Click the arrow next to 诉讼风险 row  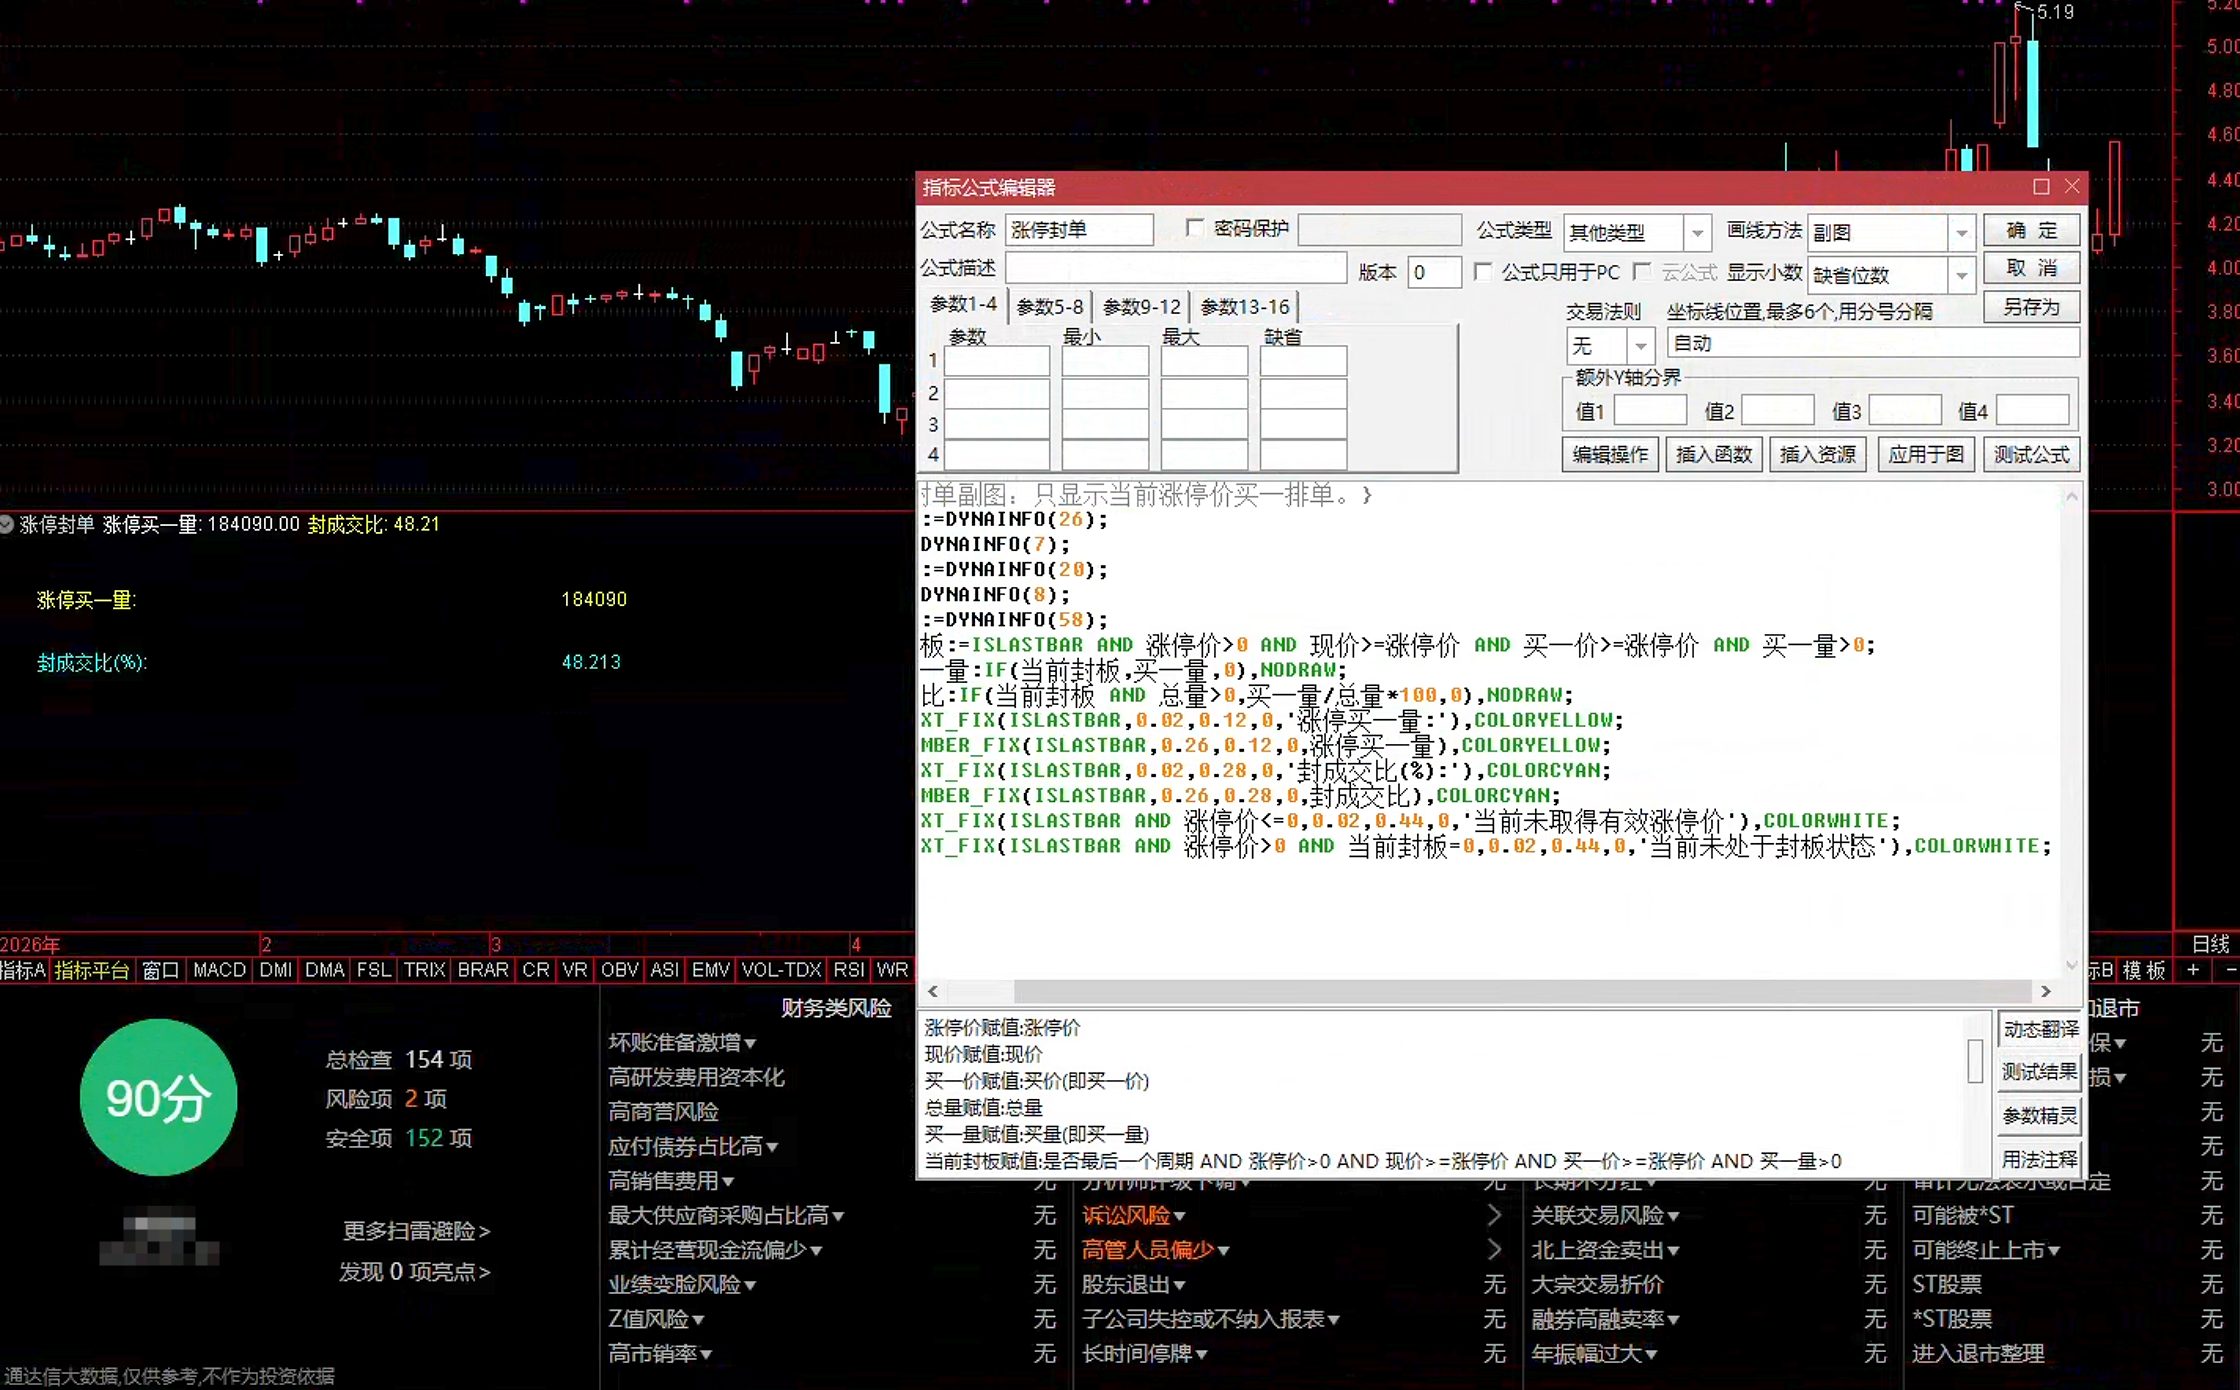(x=1494, y=1215)
